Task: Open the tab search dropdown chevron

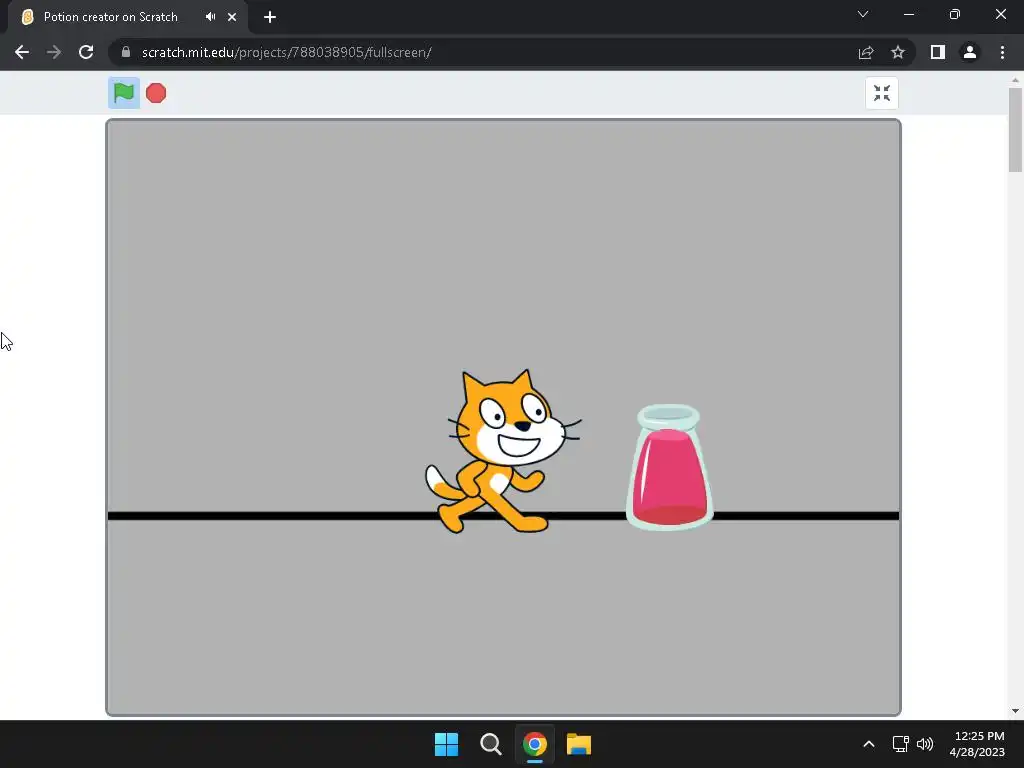Action: (x=863, y=14)
